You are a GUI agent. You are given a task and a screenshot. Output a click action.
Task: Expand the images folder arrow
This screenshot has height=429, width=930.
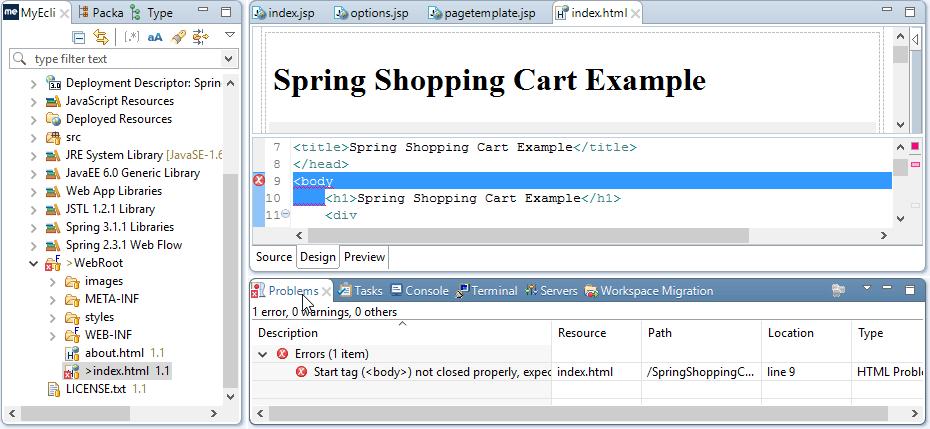pyautogui.click(x=53, y=281)
